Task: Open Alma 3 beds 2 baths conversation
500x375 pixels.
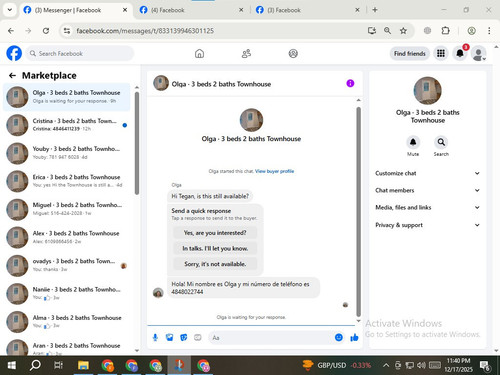Action: tap(67, 321)
